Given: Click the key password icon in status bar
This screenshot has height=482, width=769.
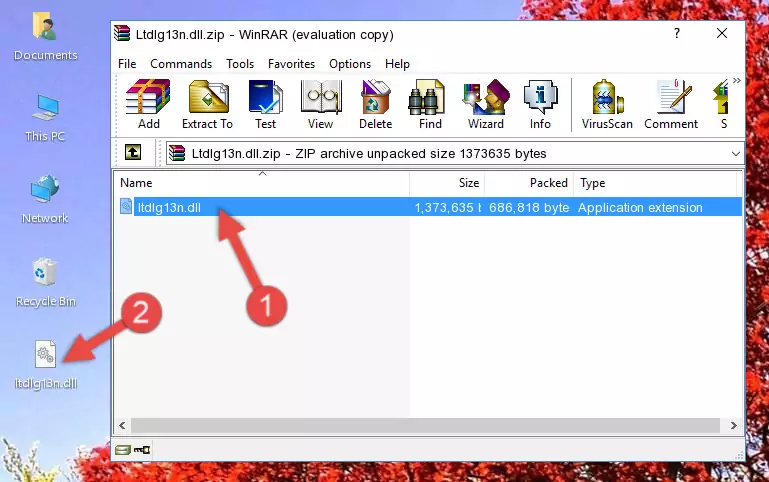Looking at the screenshot, I should click(142, 449).
